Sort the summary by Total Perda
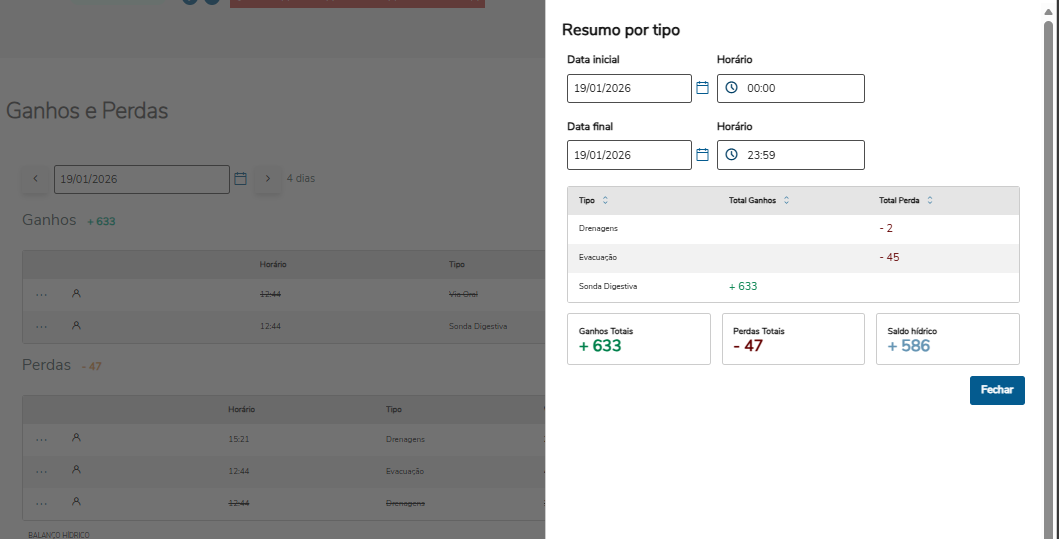The height and width of the screenshot is (539, 1059). pyautogui.click(x=930, y=201)
